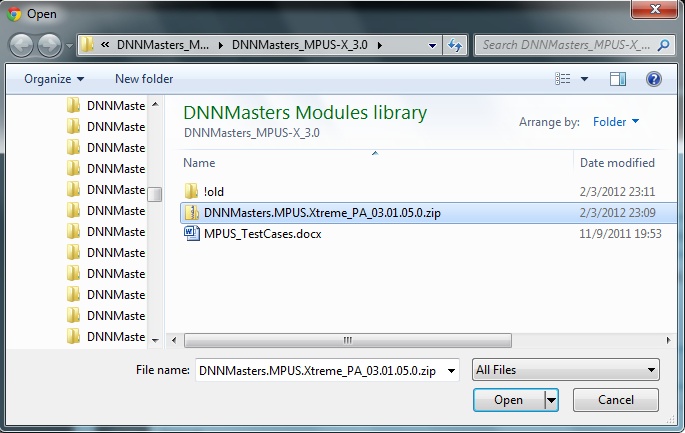This screenshot has width=685, height=433.
Task: Click the magnifier search icon
Action: [664, 45]
